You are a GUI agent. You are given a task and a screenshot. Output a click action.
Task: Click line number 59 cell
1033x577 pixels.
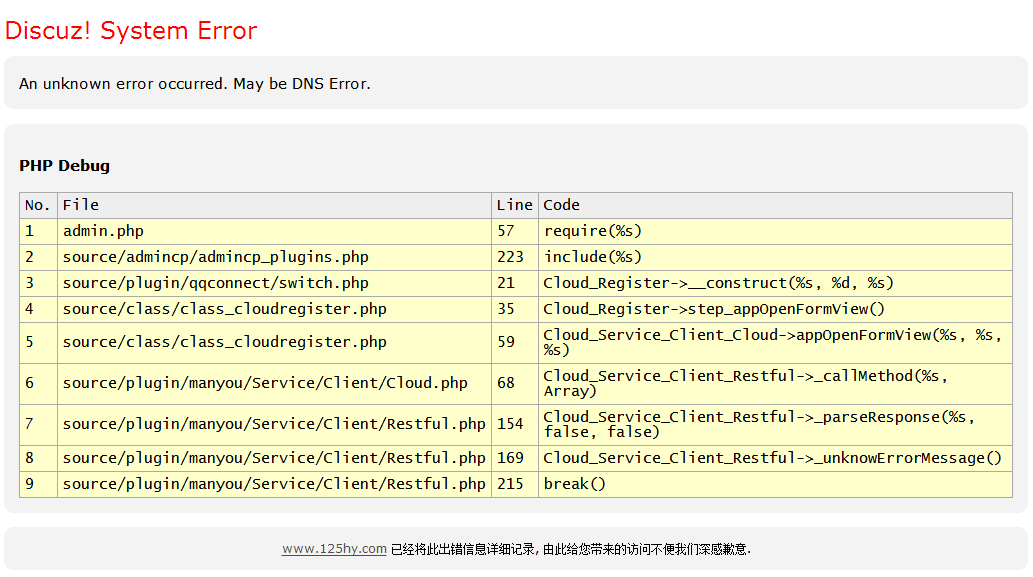tap(515, 343)
